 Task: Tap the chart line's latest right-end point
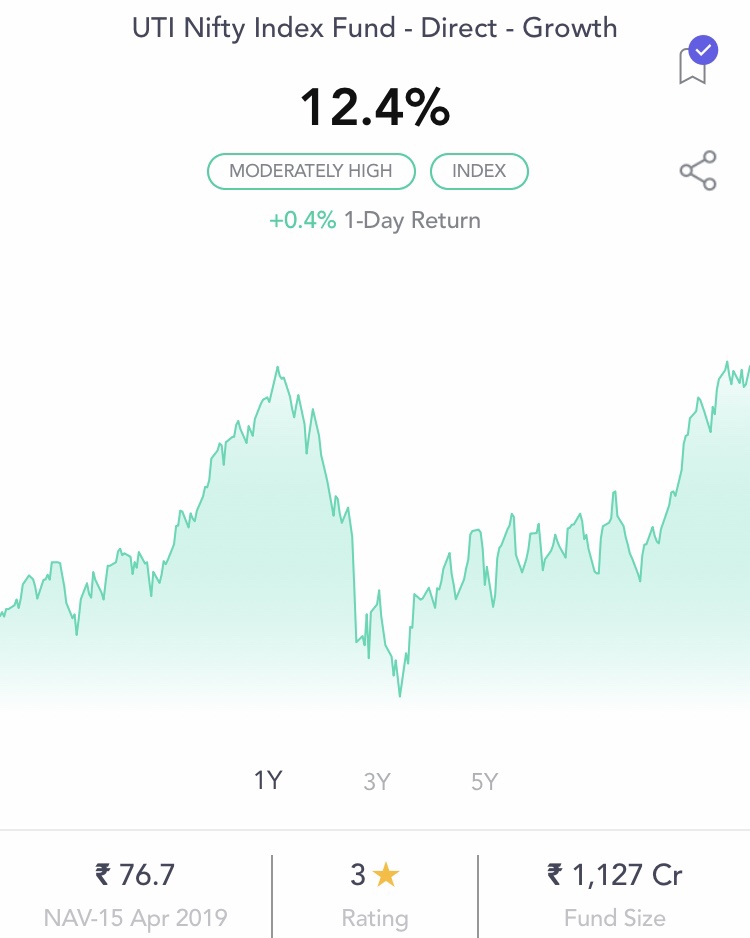(x=747, y=366)
